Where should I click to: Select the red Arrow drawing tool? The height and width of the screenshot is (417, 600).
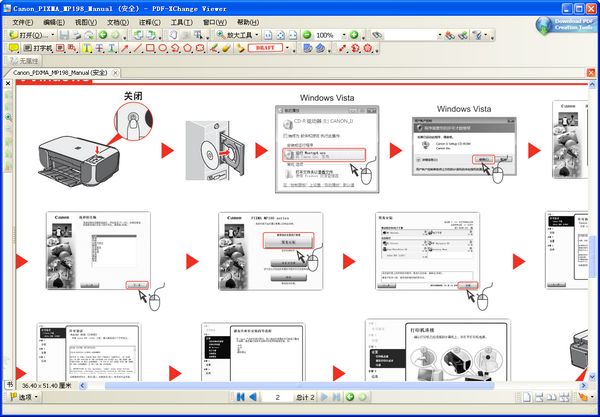click(x=125, y=48)
